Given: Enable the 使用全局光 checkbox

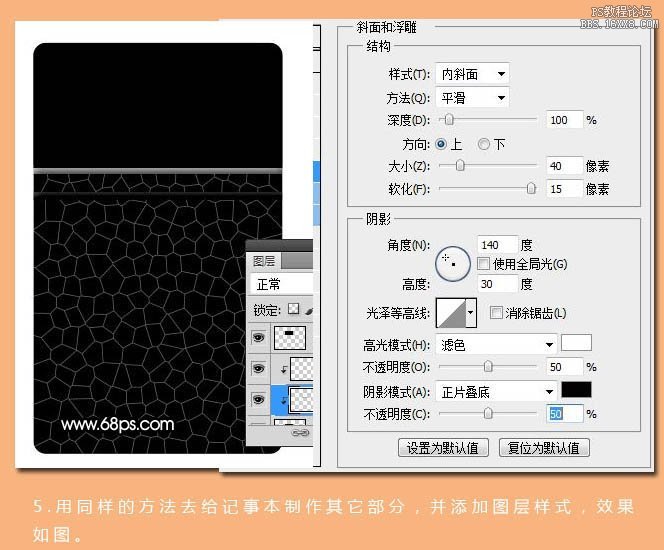Looking at the screenshot, I should [484, 264].
